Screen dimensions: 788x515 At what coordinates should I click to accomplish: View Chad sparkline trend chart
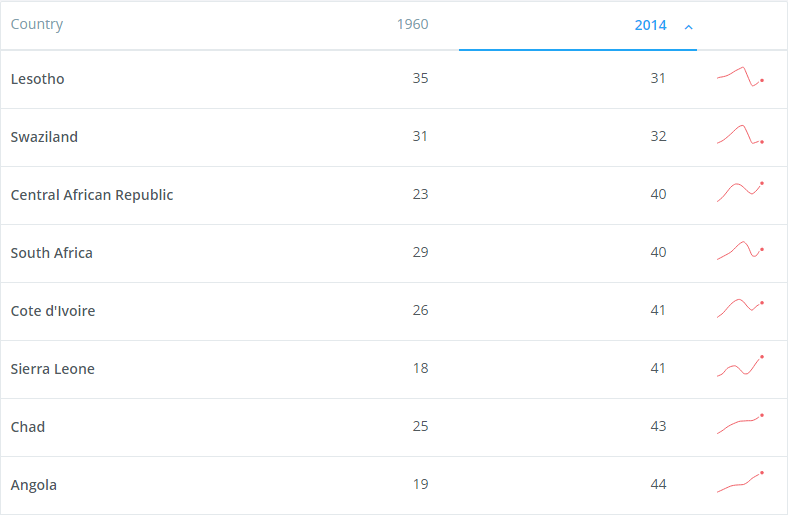tap(740, 424)
